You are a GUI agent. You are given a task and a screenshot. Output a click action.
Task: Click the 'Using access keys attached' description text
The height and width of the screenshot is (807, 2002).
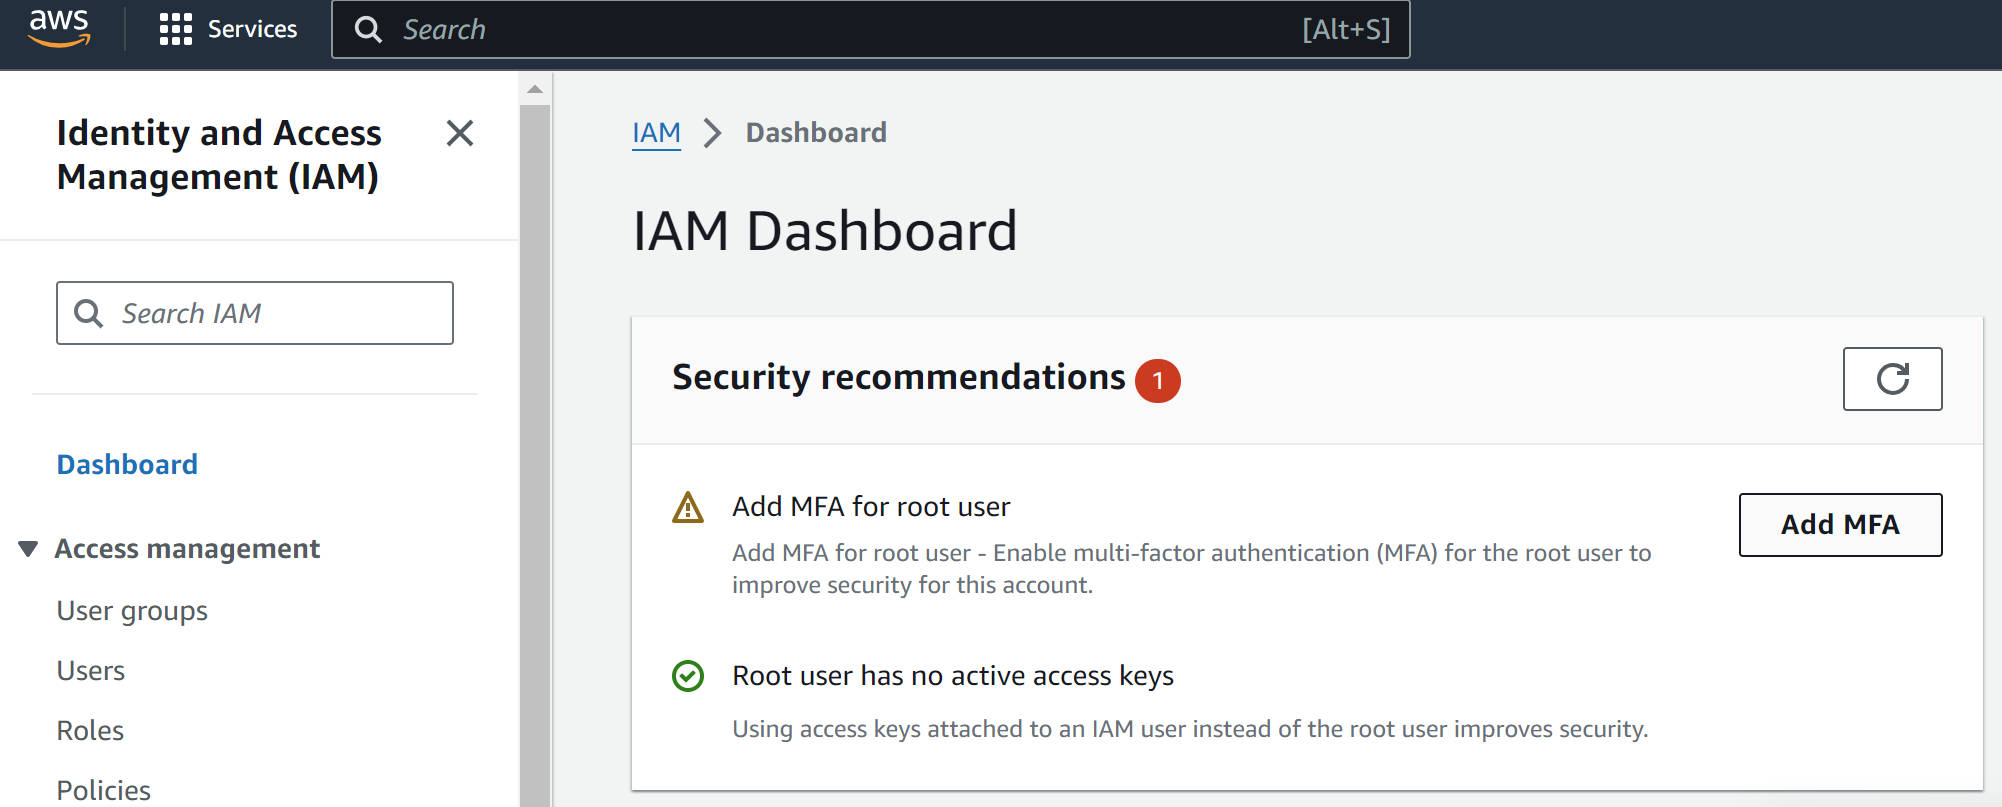pos(1190,729)
